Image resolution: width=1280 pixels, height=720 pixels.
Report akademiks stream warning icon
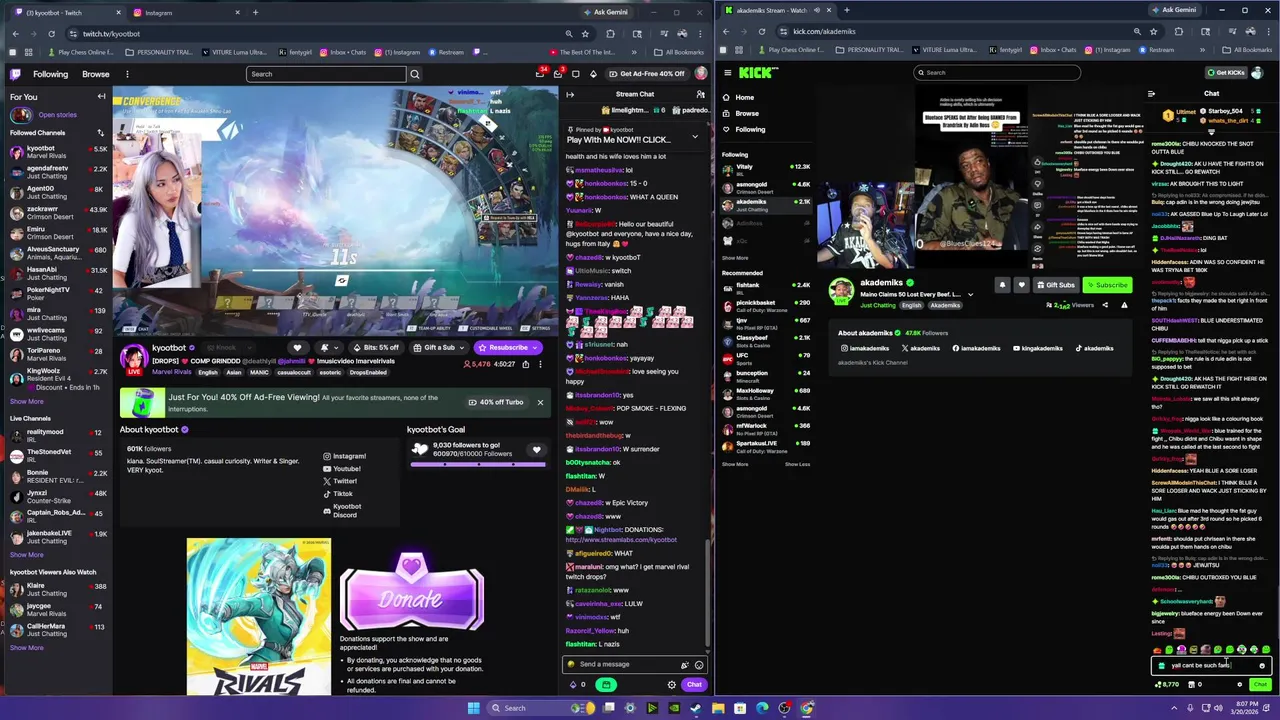pyautogui.click(x=1124, y=305)
